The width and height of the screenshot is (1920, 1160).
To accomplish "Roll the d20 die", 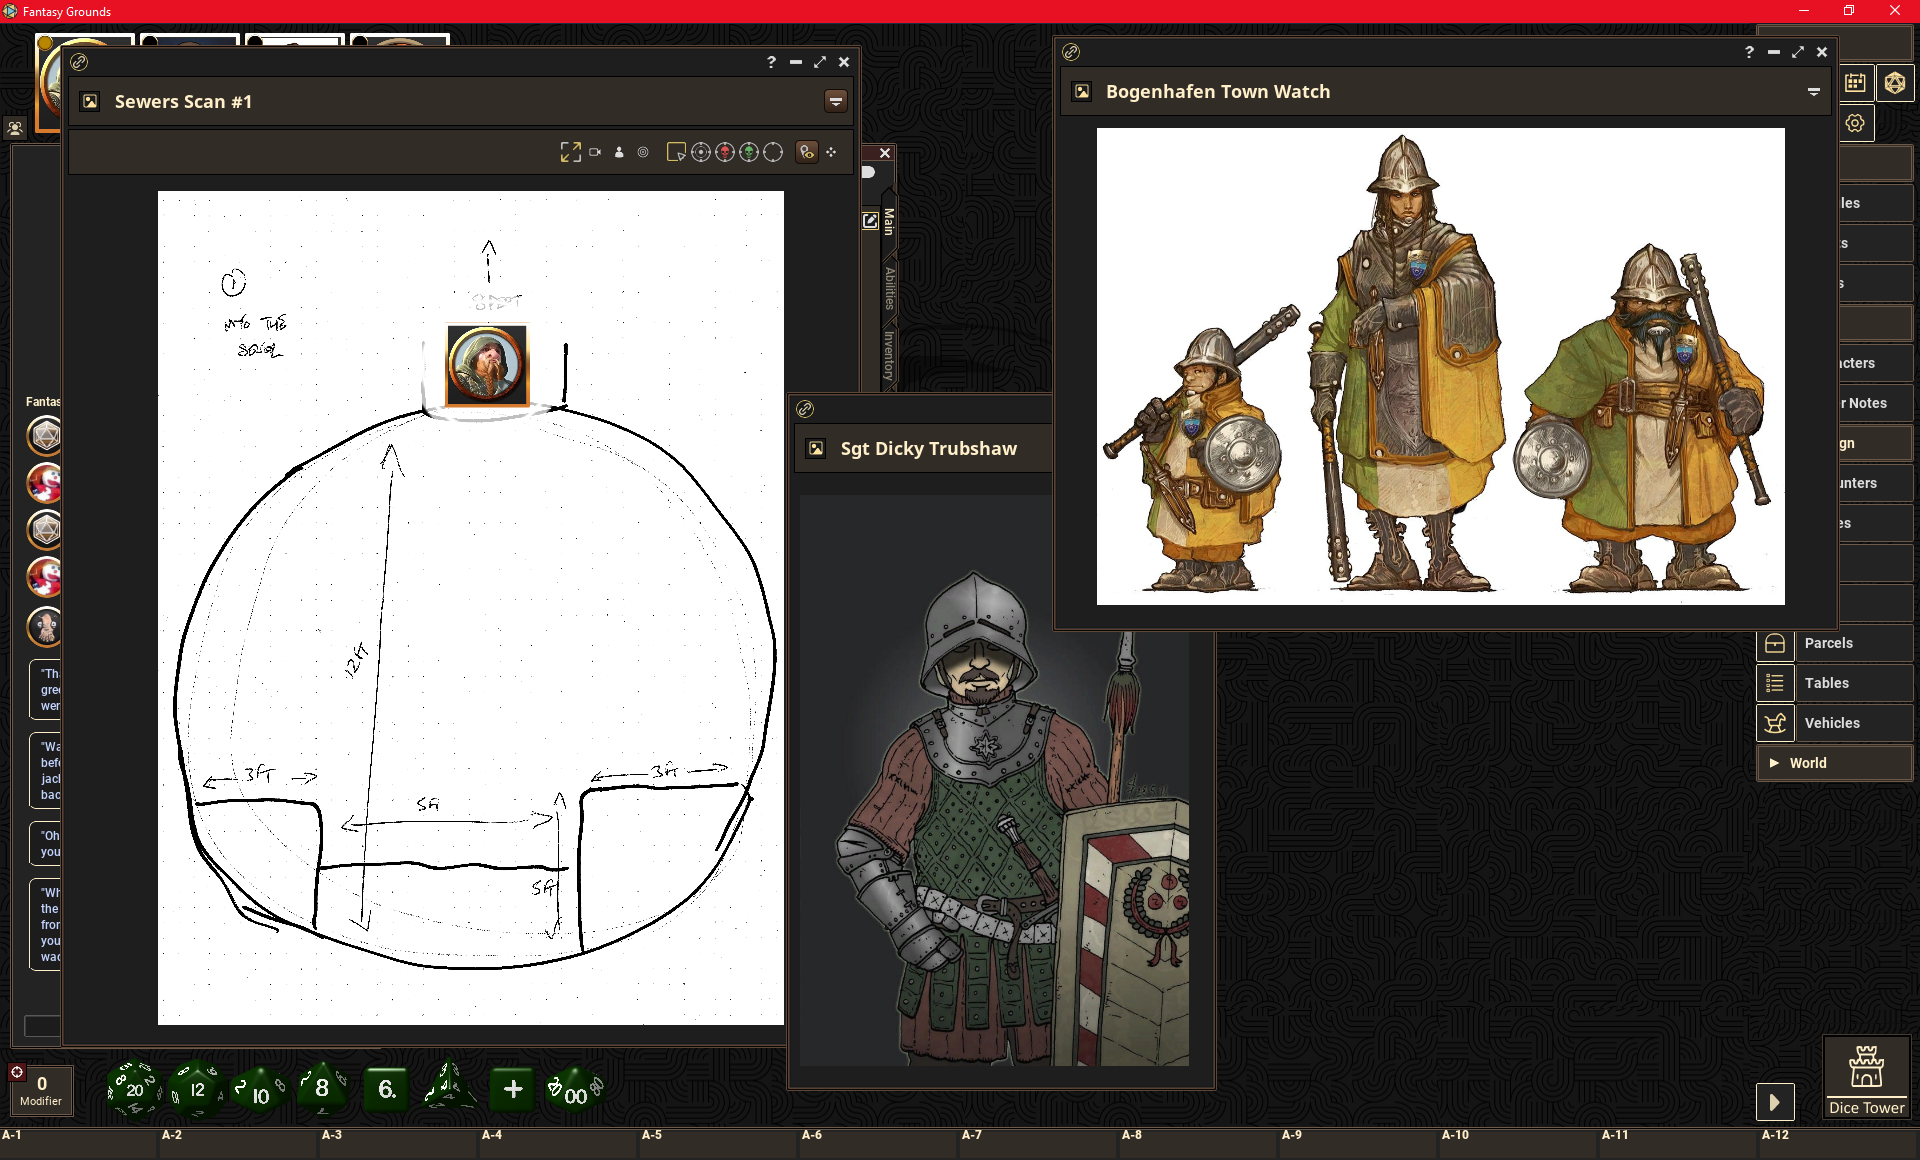I will click(x=134, y=1088).
